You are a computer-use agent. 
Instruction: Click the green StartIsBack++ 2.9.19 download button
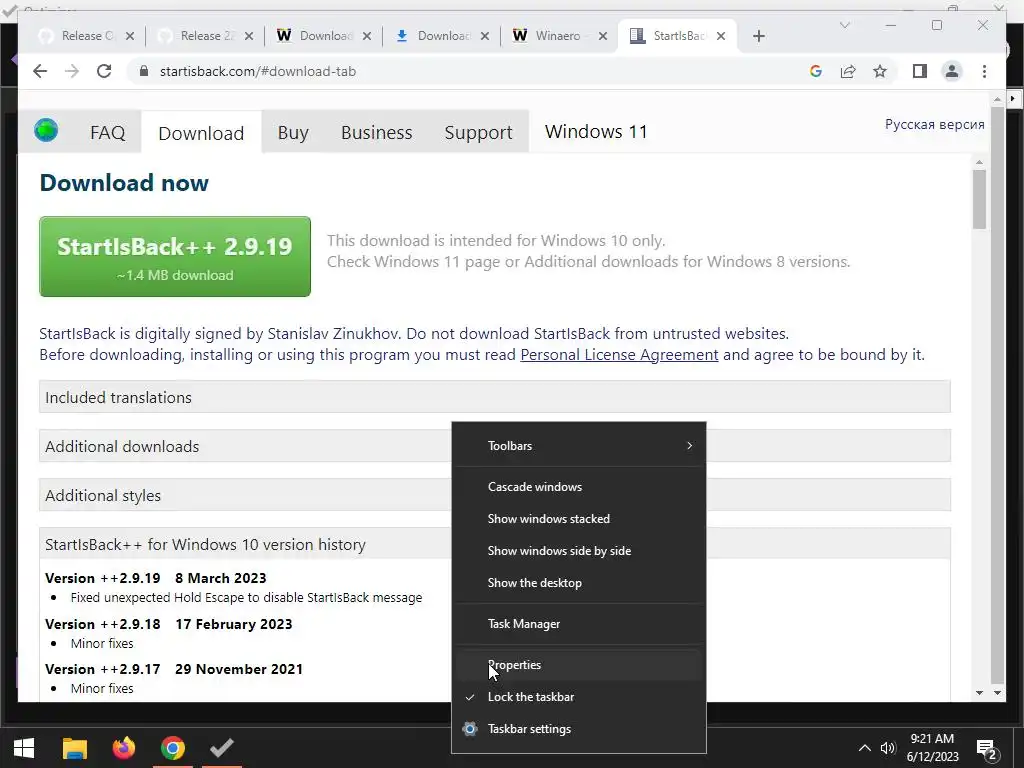click(x=175, y=257)
